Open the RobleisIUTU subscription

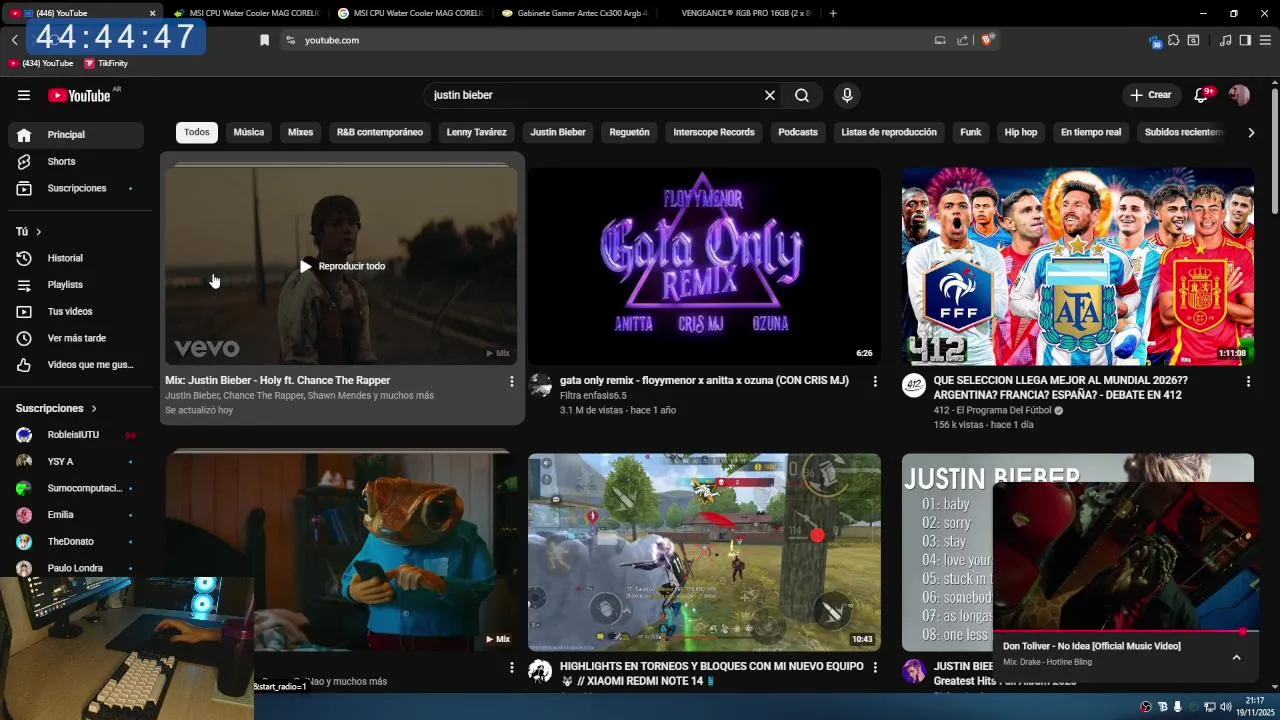[x=75, y=435]
